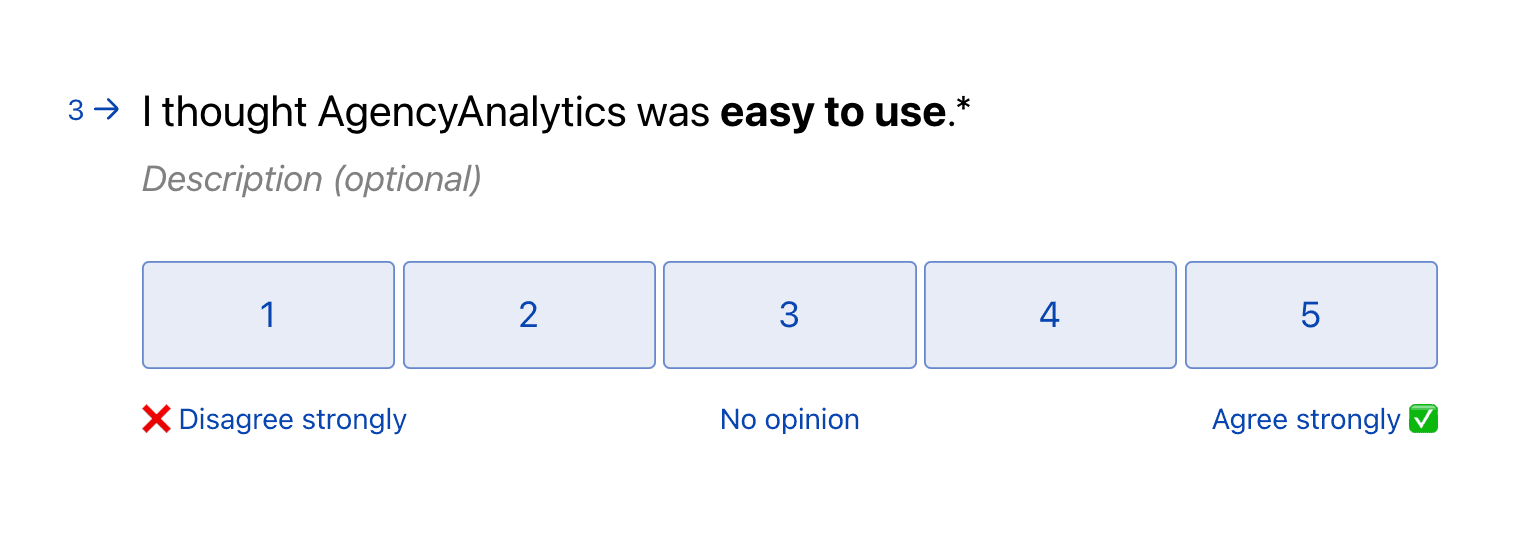The width and height of the screenshot is (1530, 554).
Task: Click the green checkmark emoji icon
Action: pyautogui.click(x=1422, y=420)
